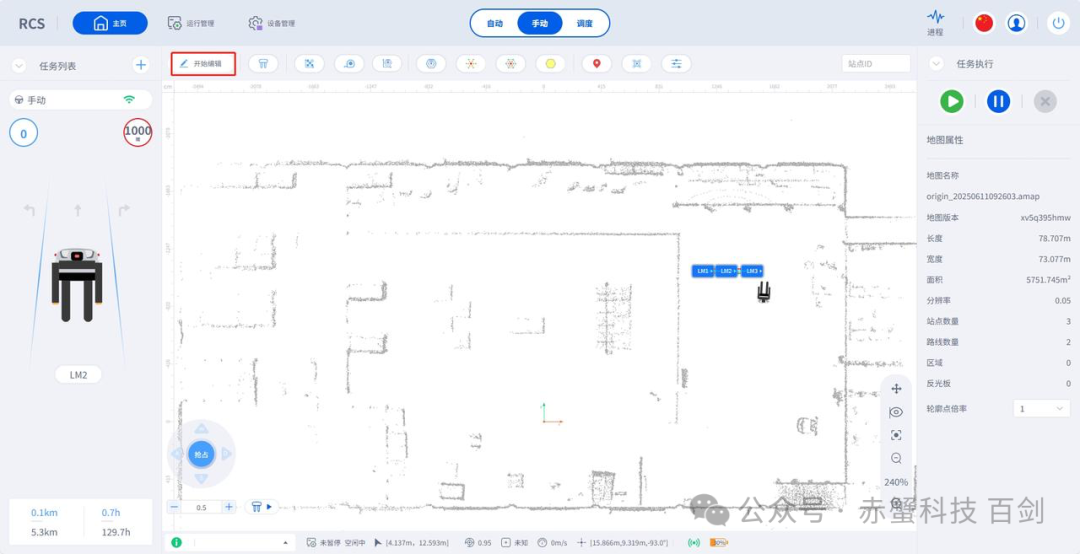The height and width of the screenshot is (554, 1080).
Task: Click the forklift play button at bottom
Action: [262, 506]
